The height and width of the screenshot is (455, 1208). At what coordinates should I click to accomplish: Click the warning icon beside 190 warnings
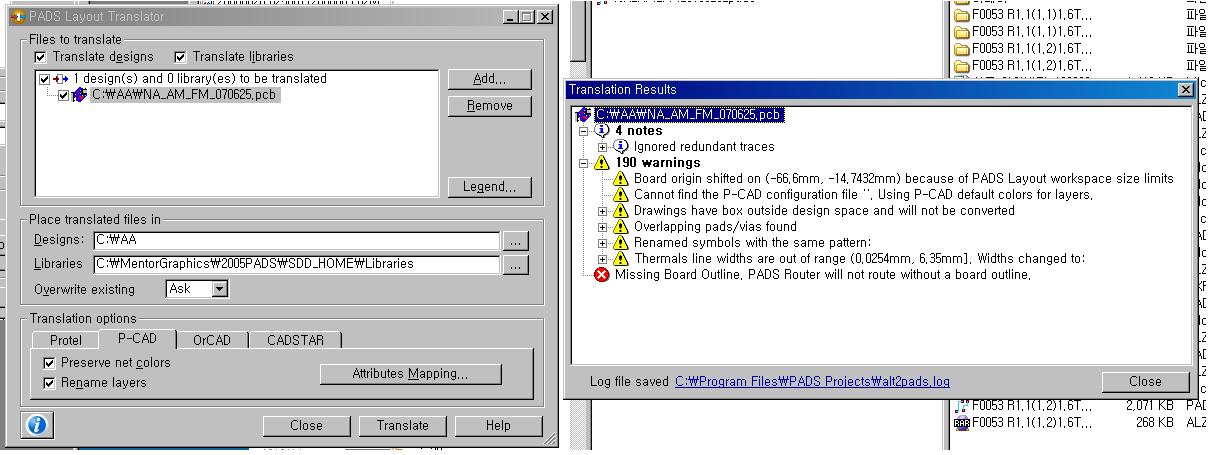point(601,163)
